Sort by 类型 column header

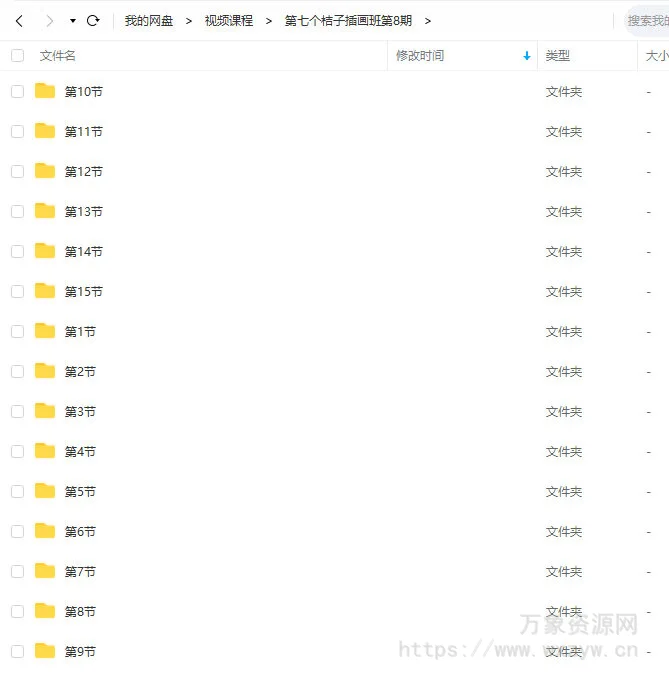point(558,56)
